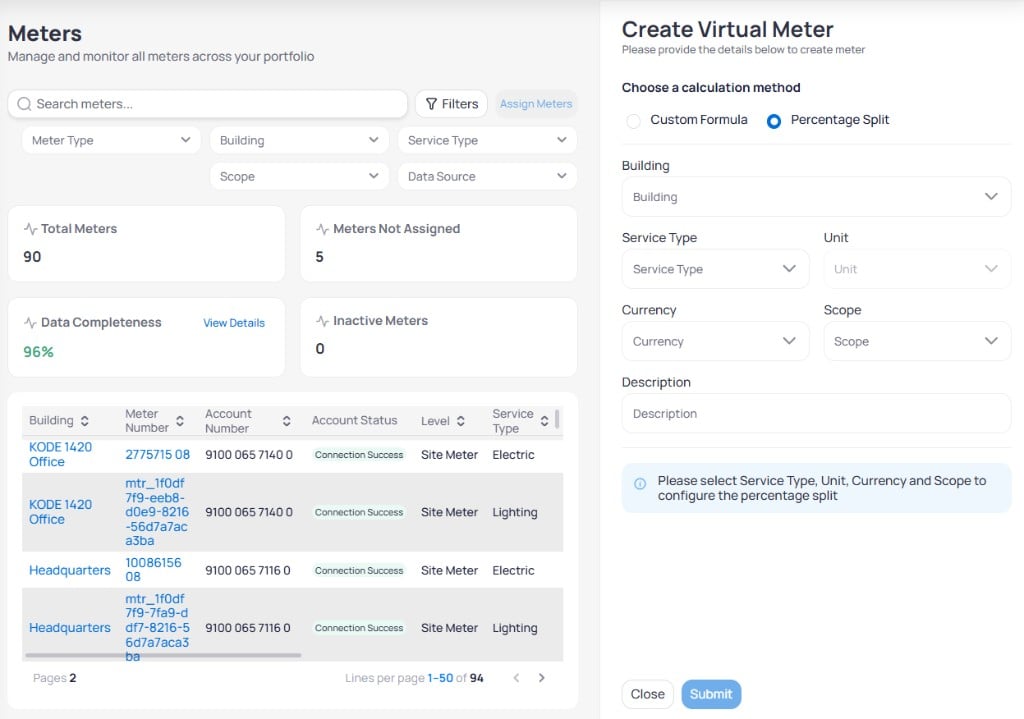Click the Total Meters pulse icon
1024x719 pixels.
point(30,229)
